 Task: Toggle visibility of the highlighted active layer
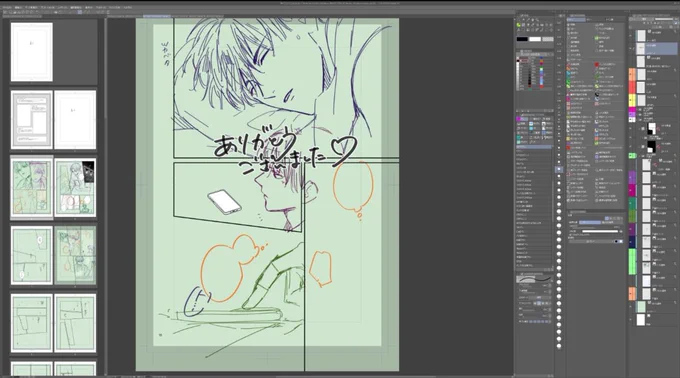tap(631, 49)
